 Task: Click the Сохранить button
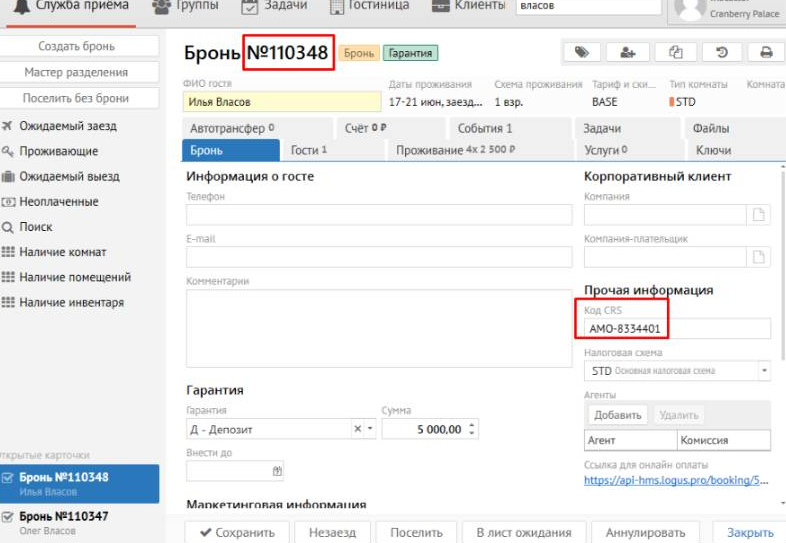[x=237, y=533]
